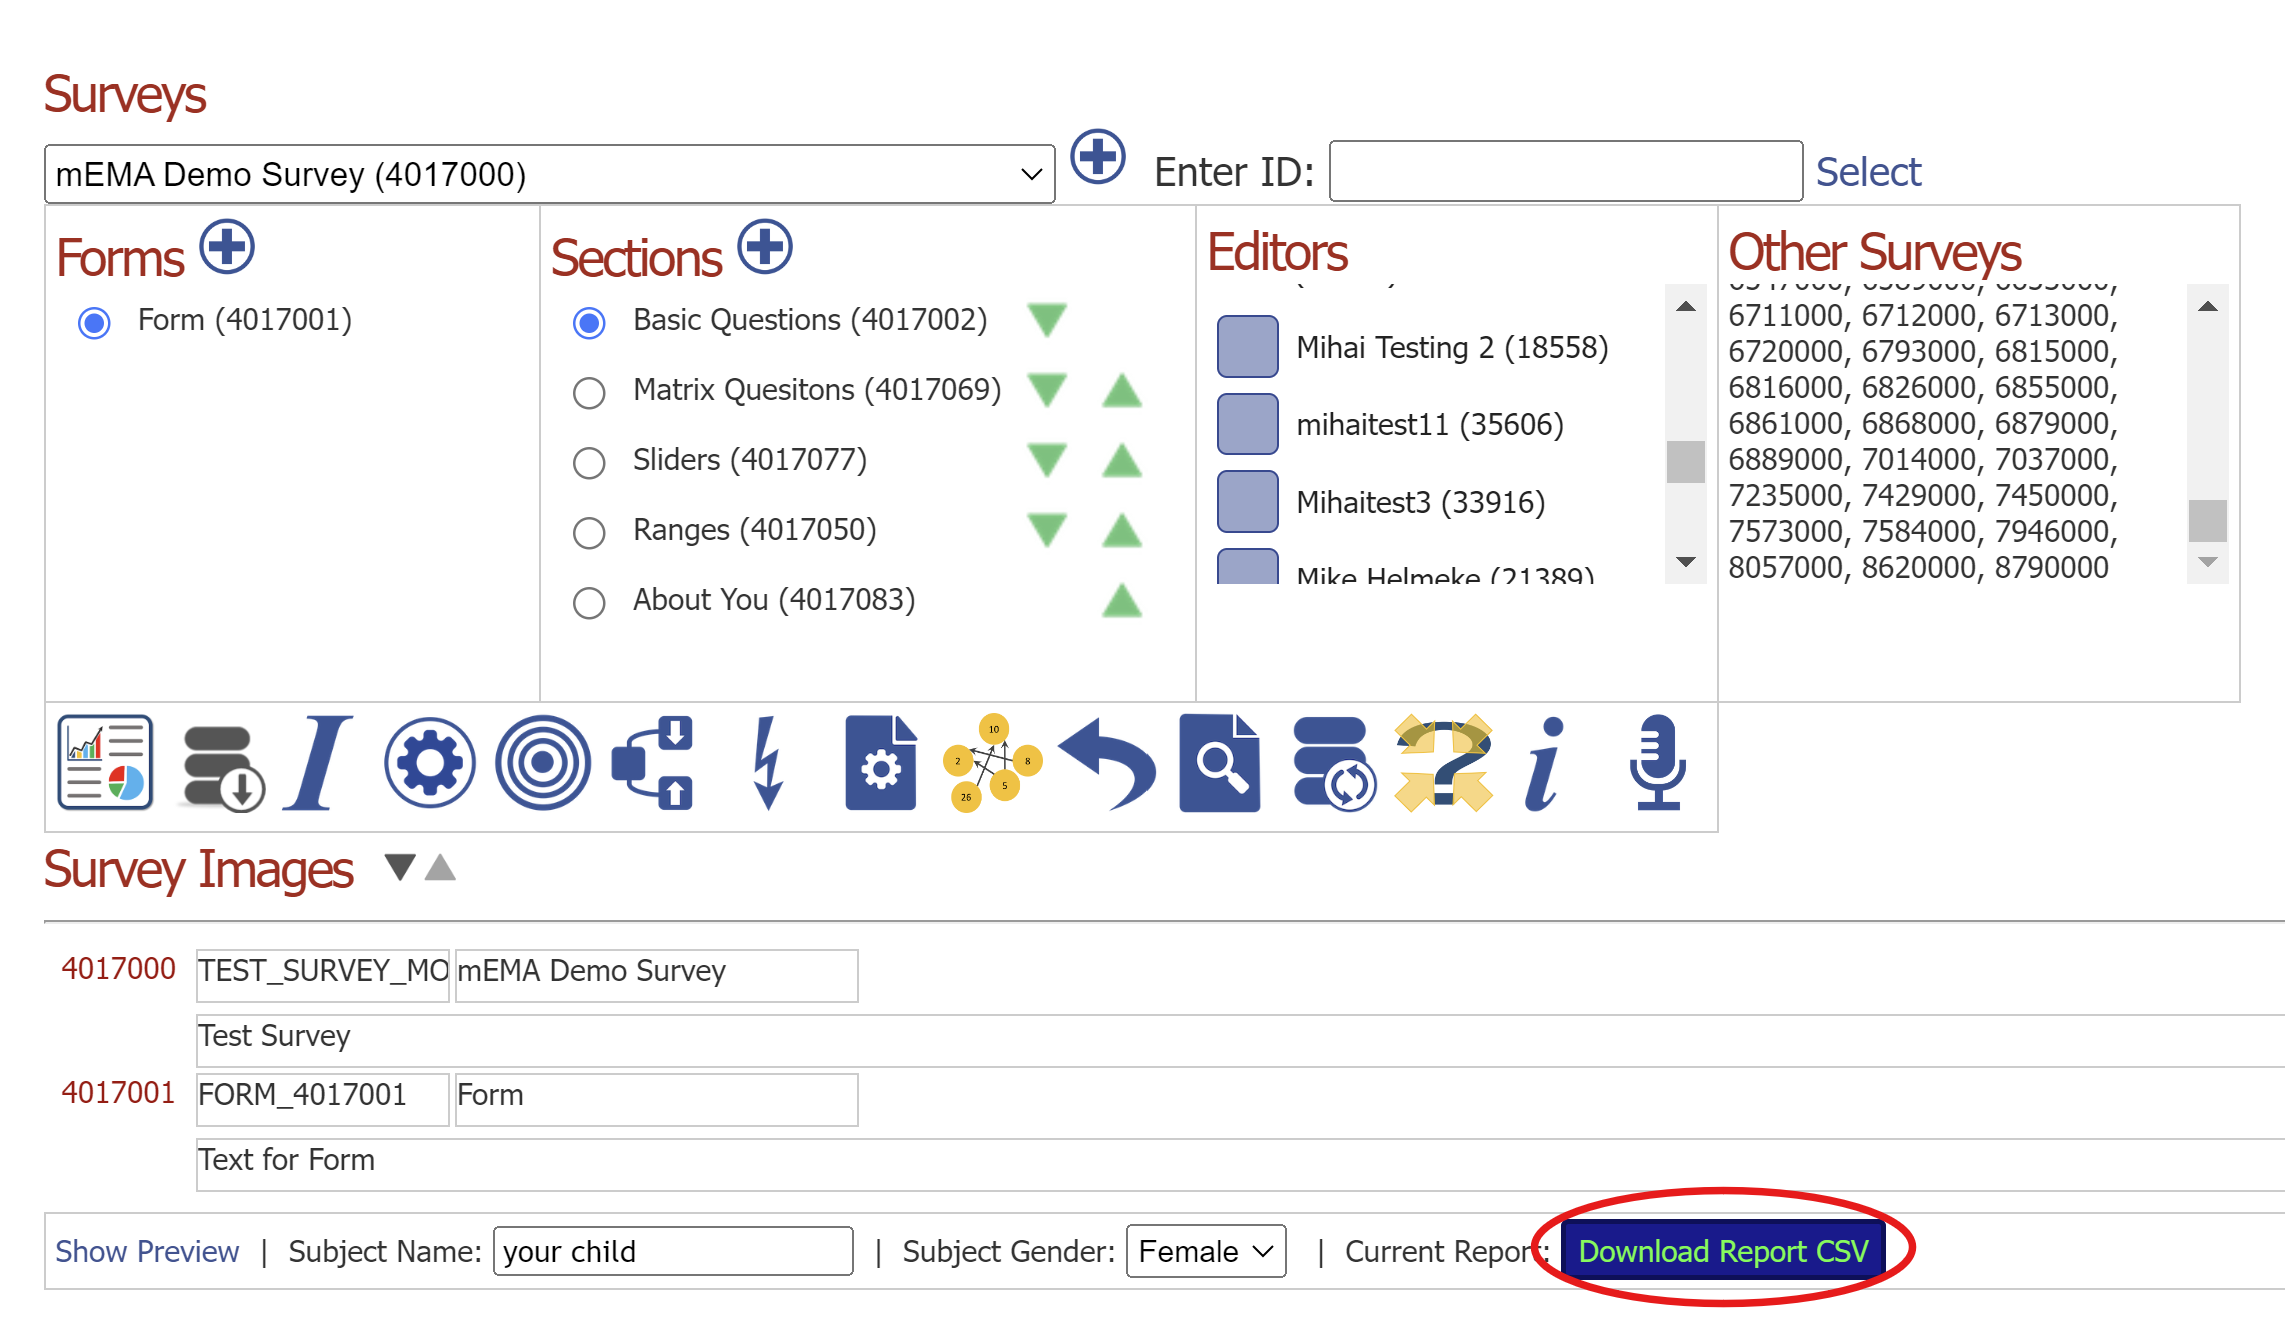Image resolution: width=2285 pixels, height=1335 pixels.
Task: Click the blue undo arrow icon
Action: tap(1107, 763)
